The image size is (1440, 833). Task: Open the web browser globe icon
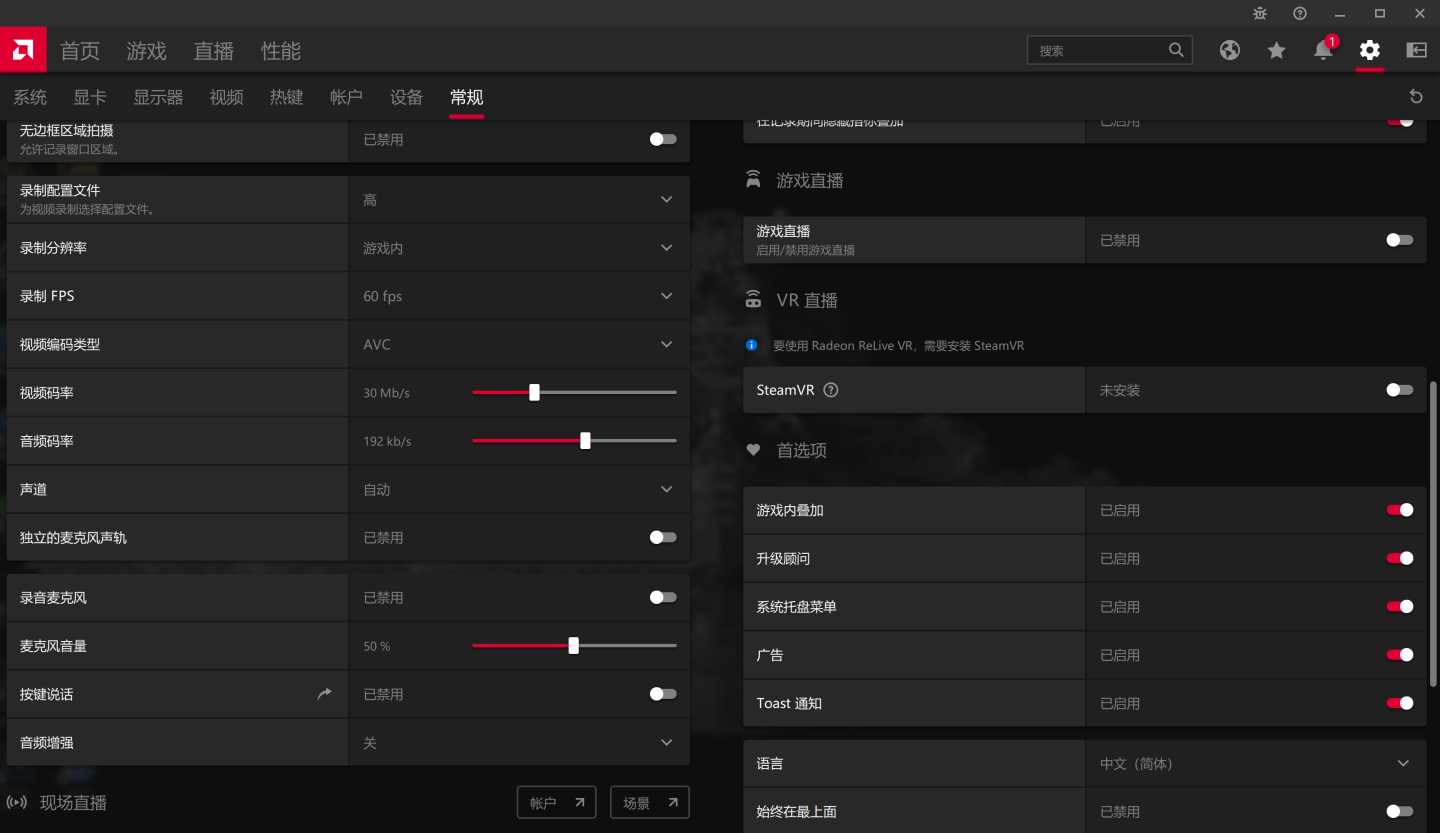(x=1230, y=50)
